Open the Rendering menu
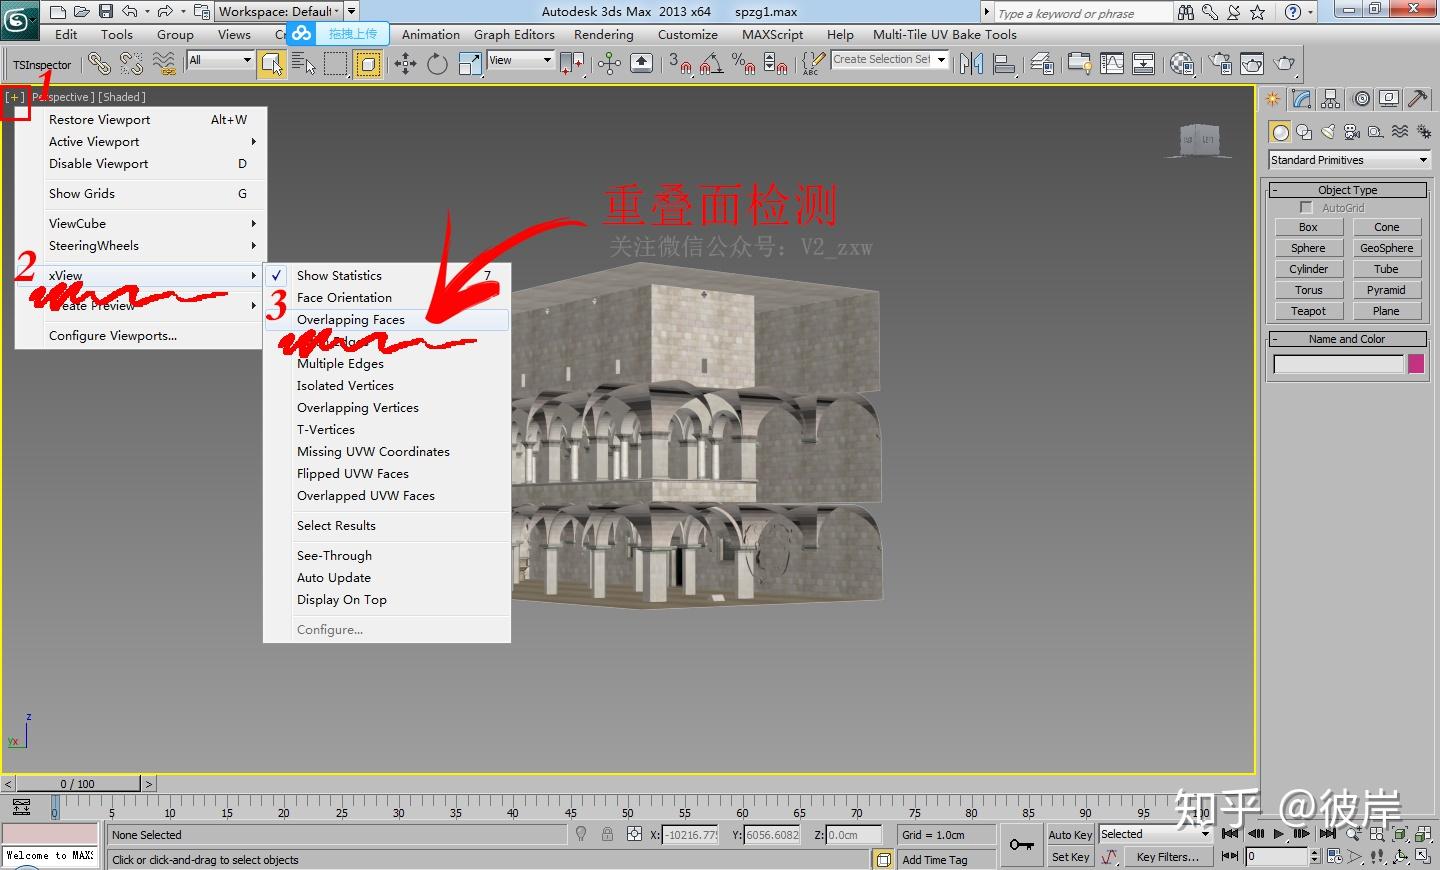Image resolution: width=1440 pixels, height=870 pixels. (604, 34)
